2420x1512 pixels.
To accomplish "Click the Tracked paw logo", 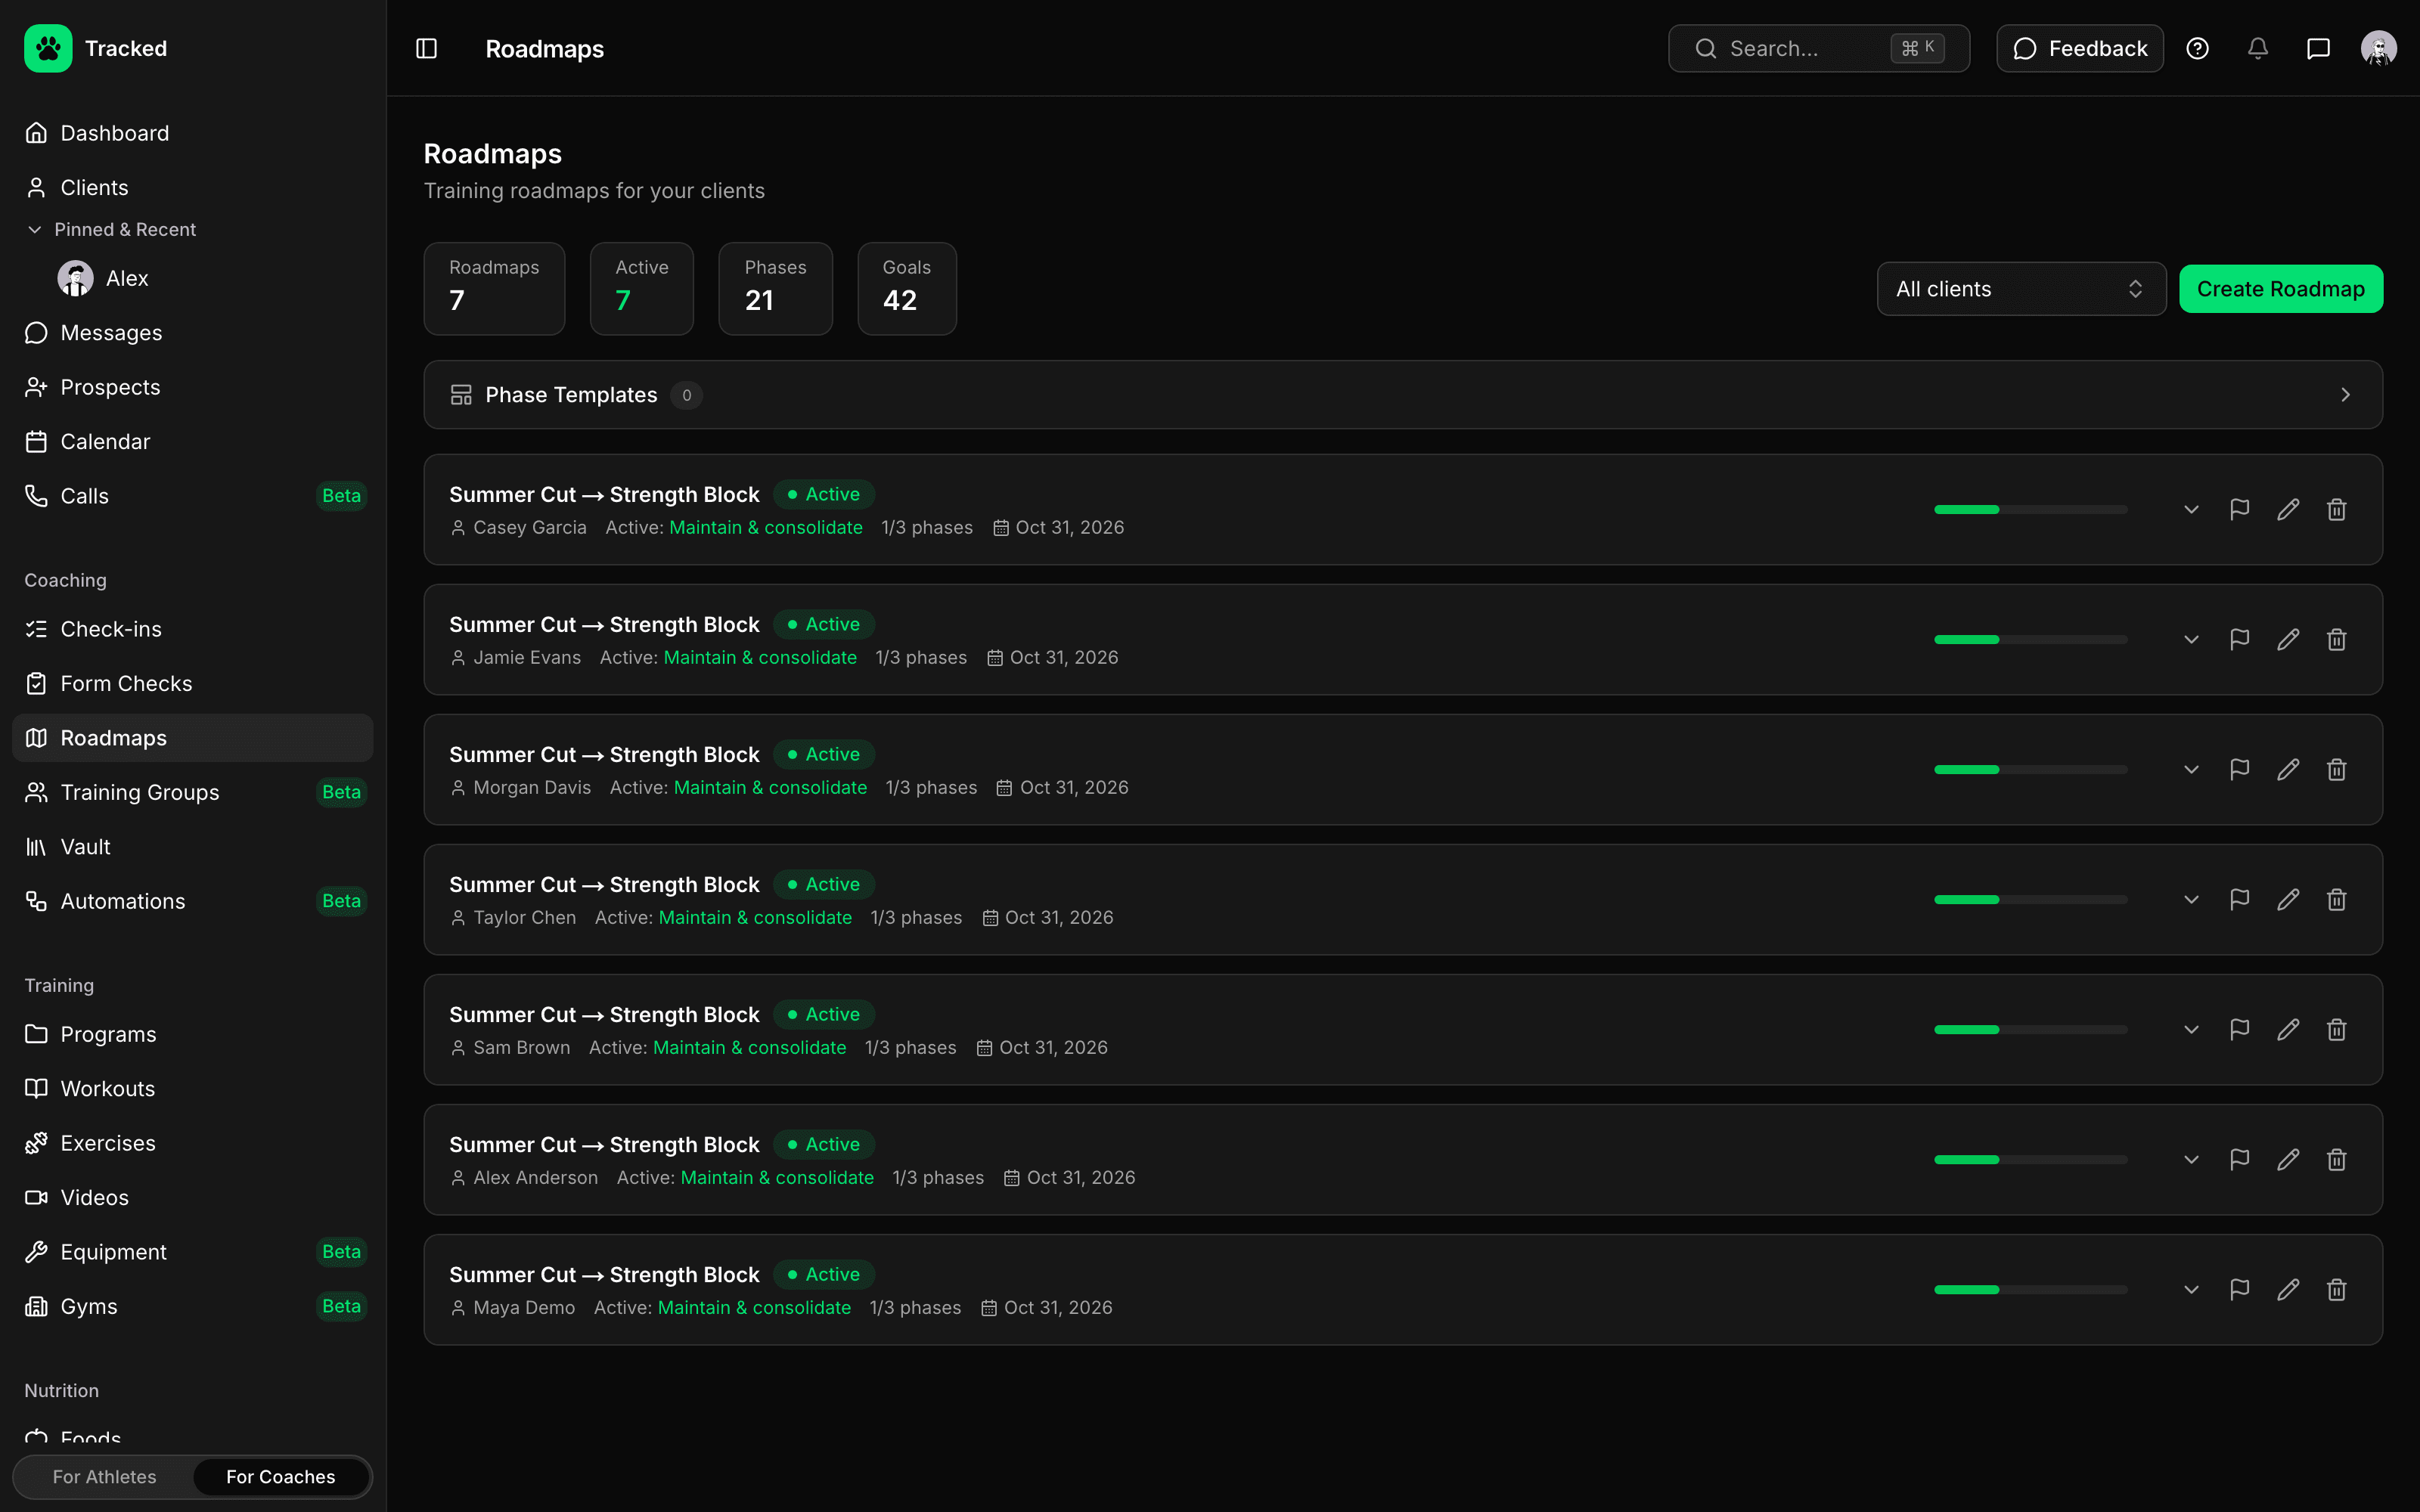I will [x=48, y=48].
